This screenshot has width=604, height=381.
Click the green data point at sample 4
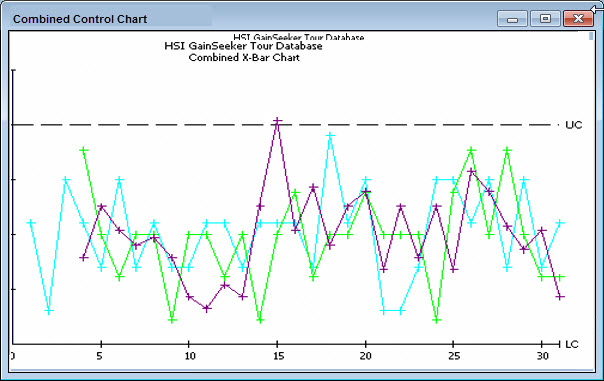84,150
